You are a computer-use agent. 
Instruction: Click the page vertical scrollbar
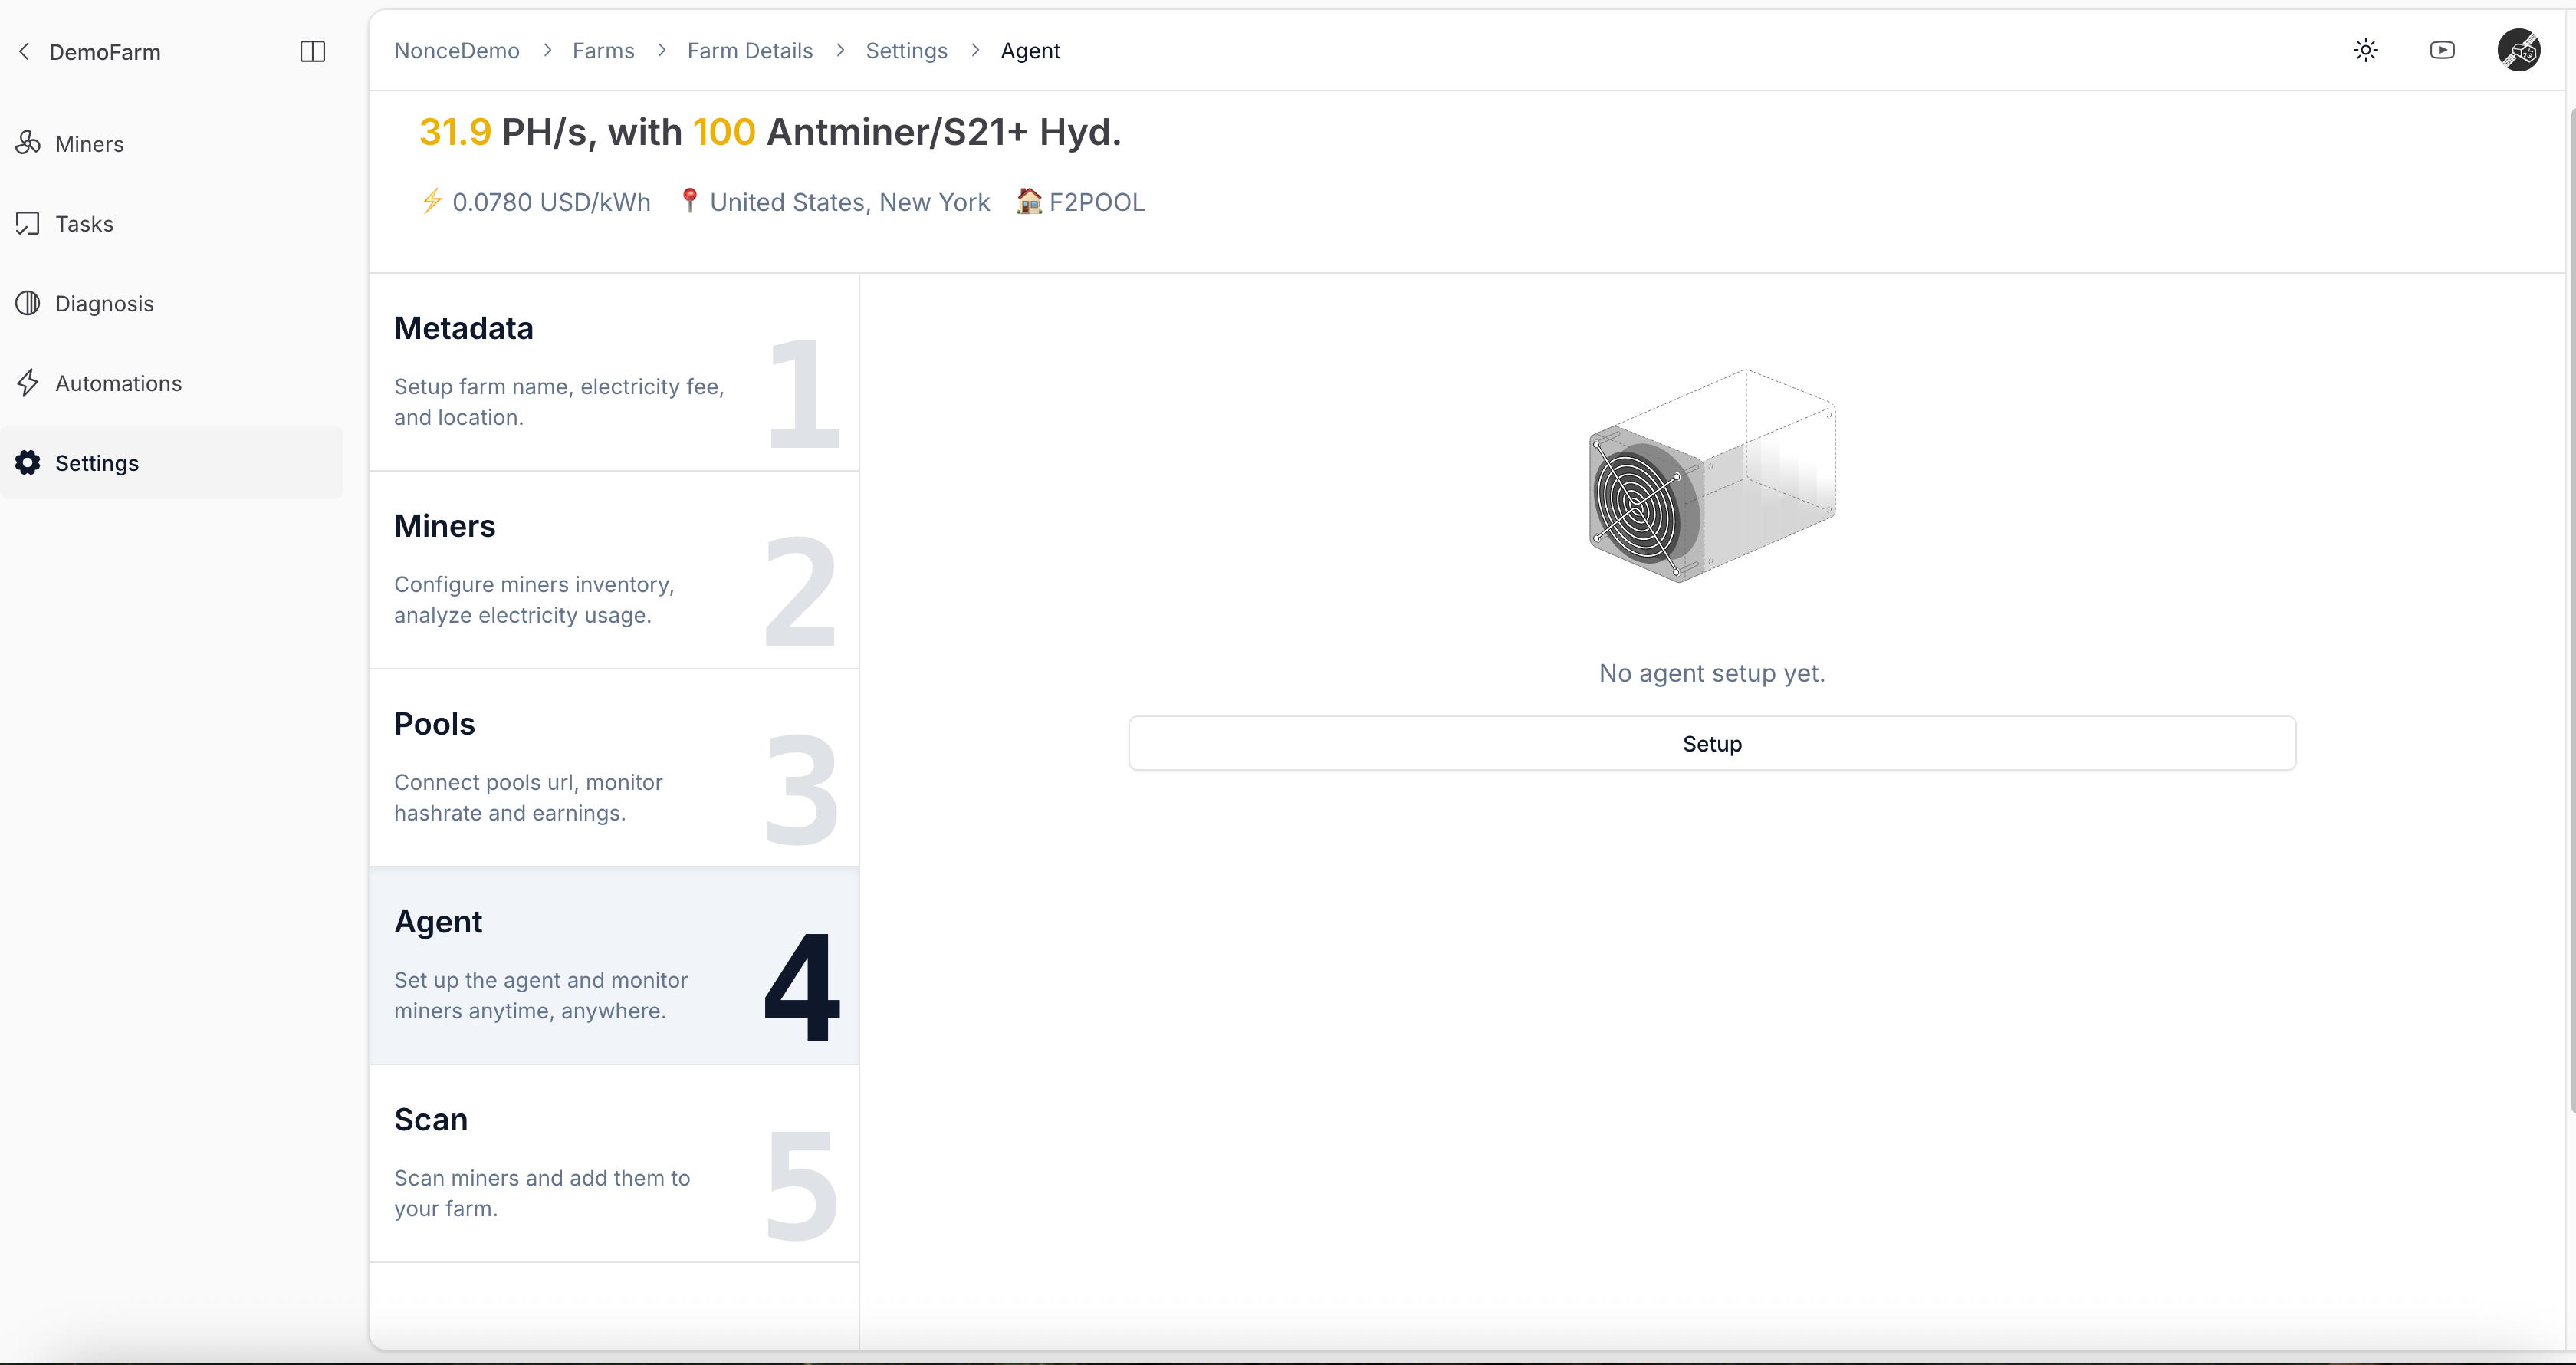[2570, 600]
